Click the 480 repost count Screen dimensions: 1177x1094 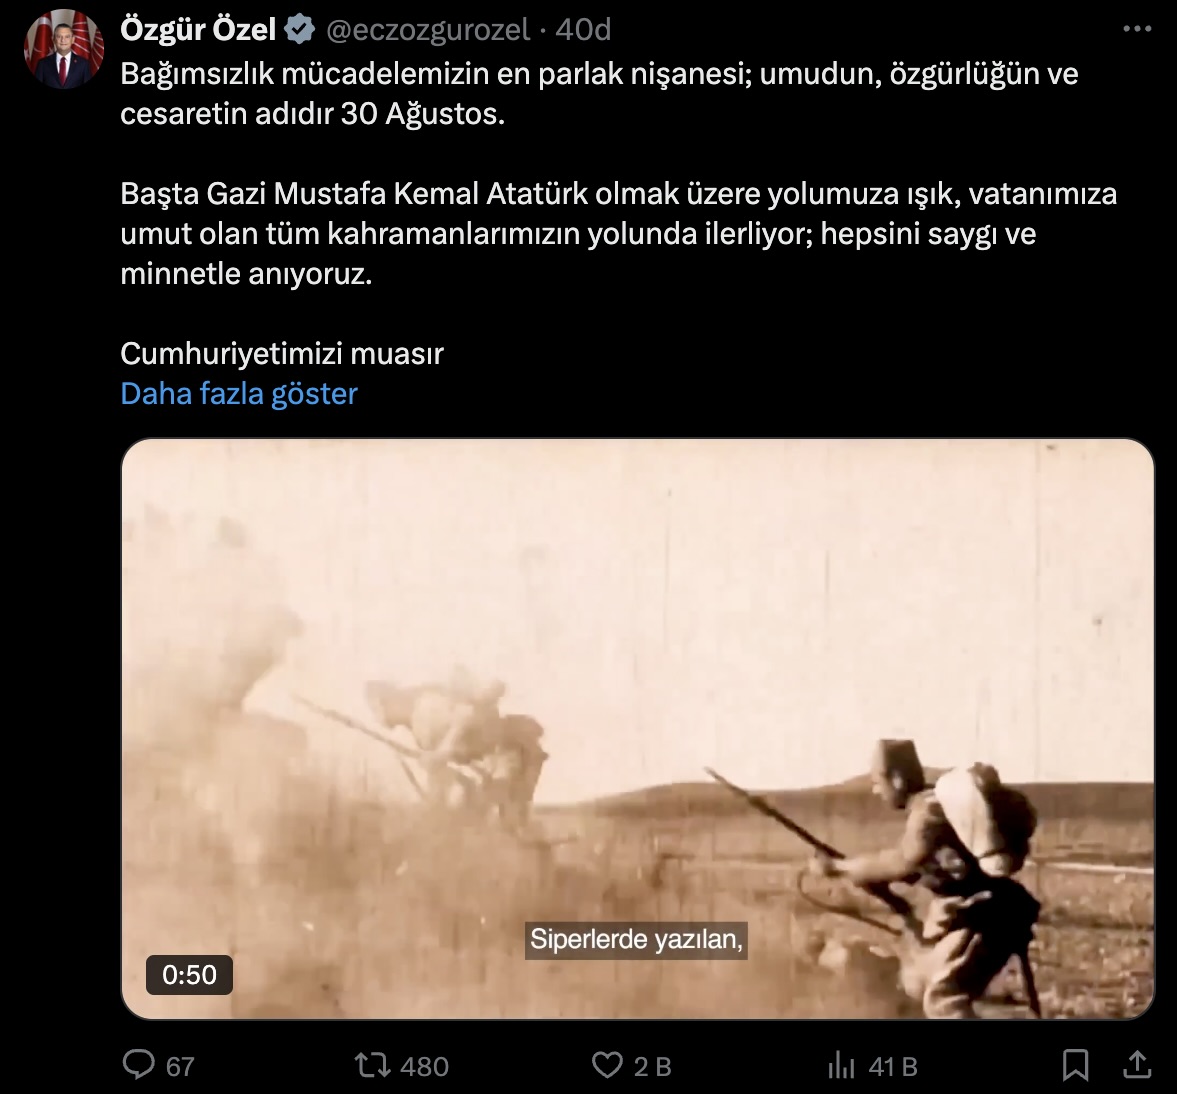tap(425, 1066)
